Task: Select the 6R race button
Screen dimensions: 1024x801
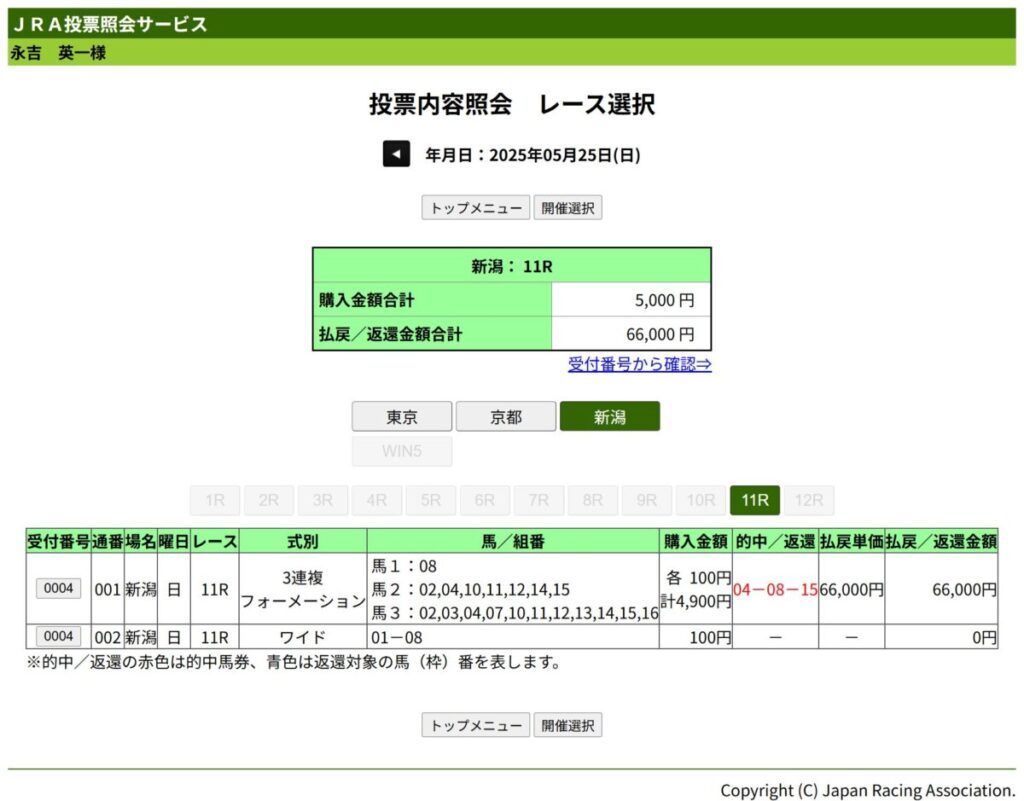Action: (x=485, y=500)
